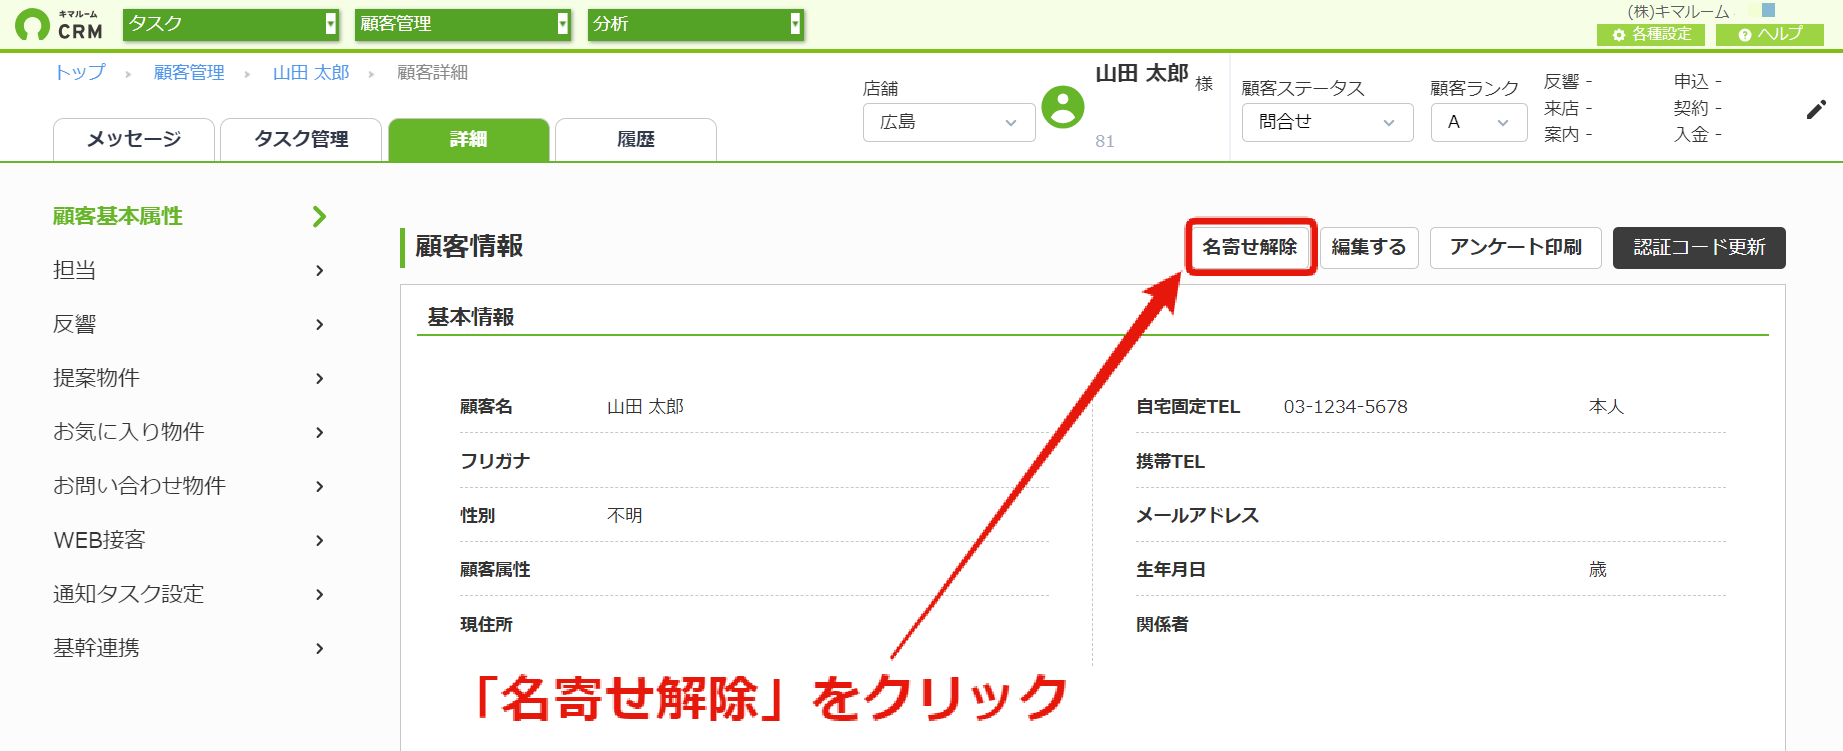Click the chevron next to 提案物件

click(x=319, y=378)
